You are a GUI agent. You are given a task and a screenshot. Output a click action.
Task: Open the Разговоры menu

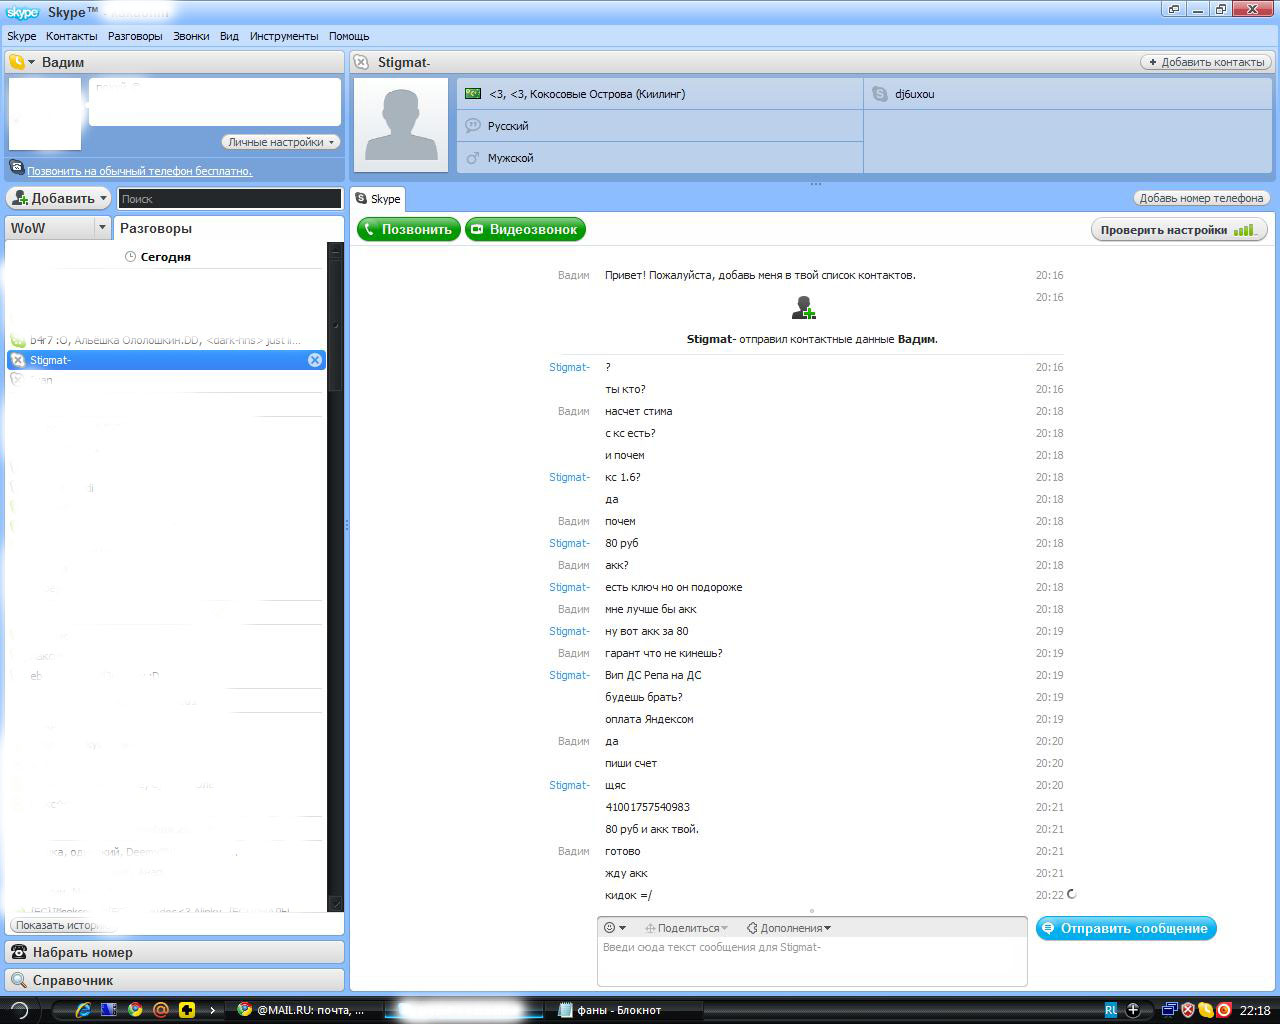click(135, 36)
